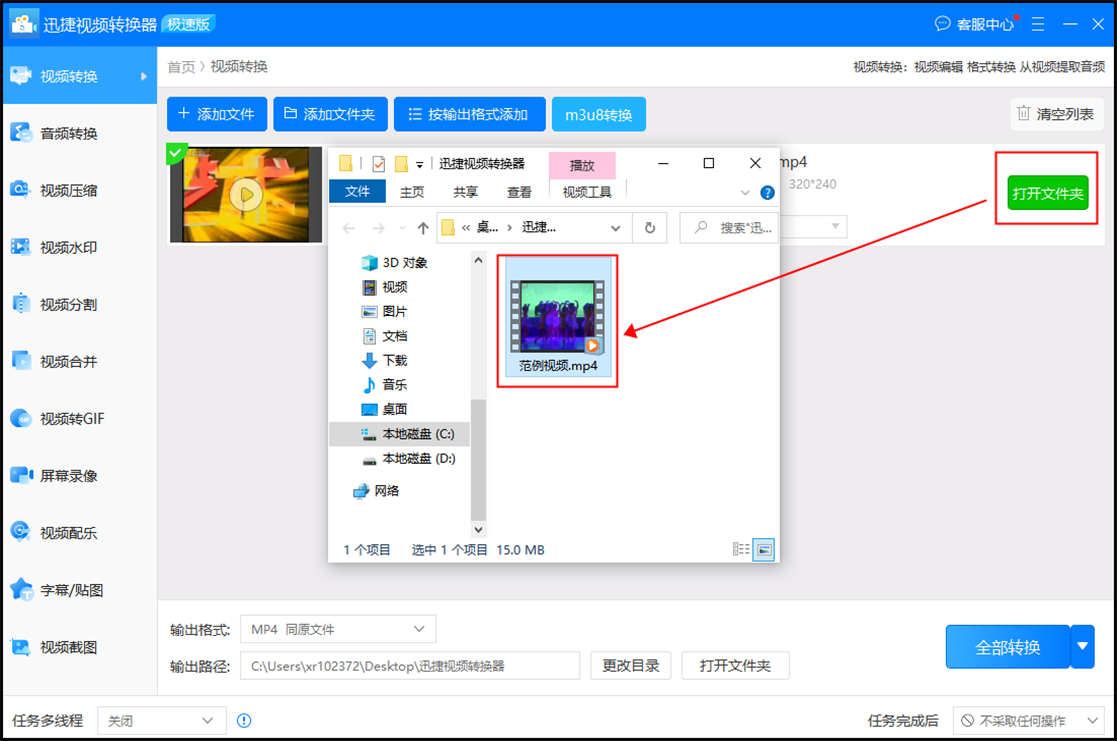The image size is (1117, 741).
Task: Click the 更改目录 button
Action: pyautogui.click(x=630, y=665)
